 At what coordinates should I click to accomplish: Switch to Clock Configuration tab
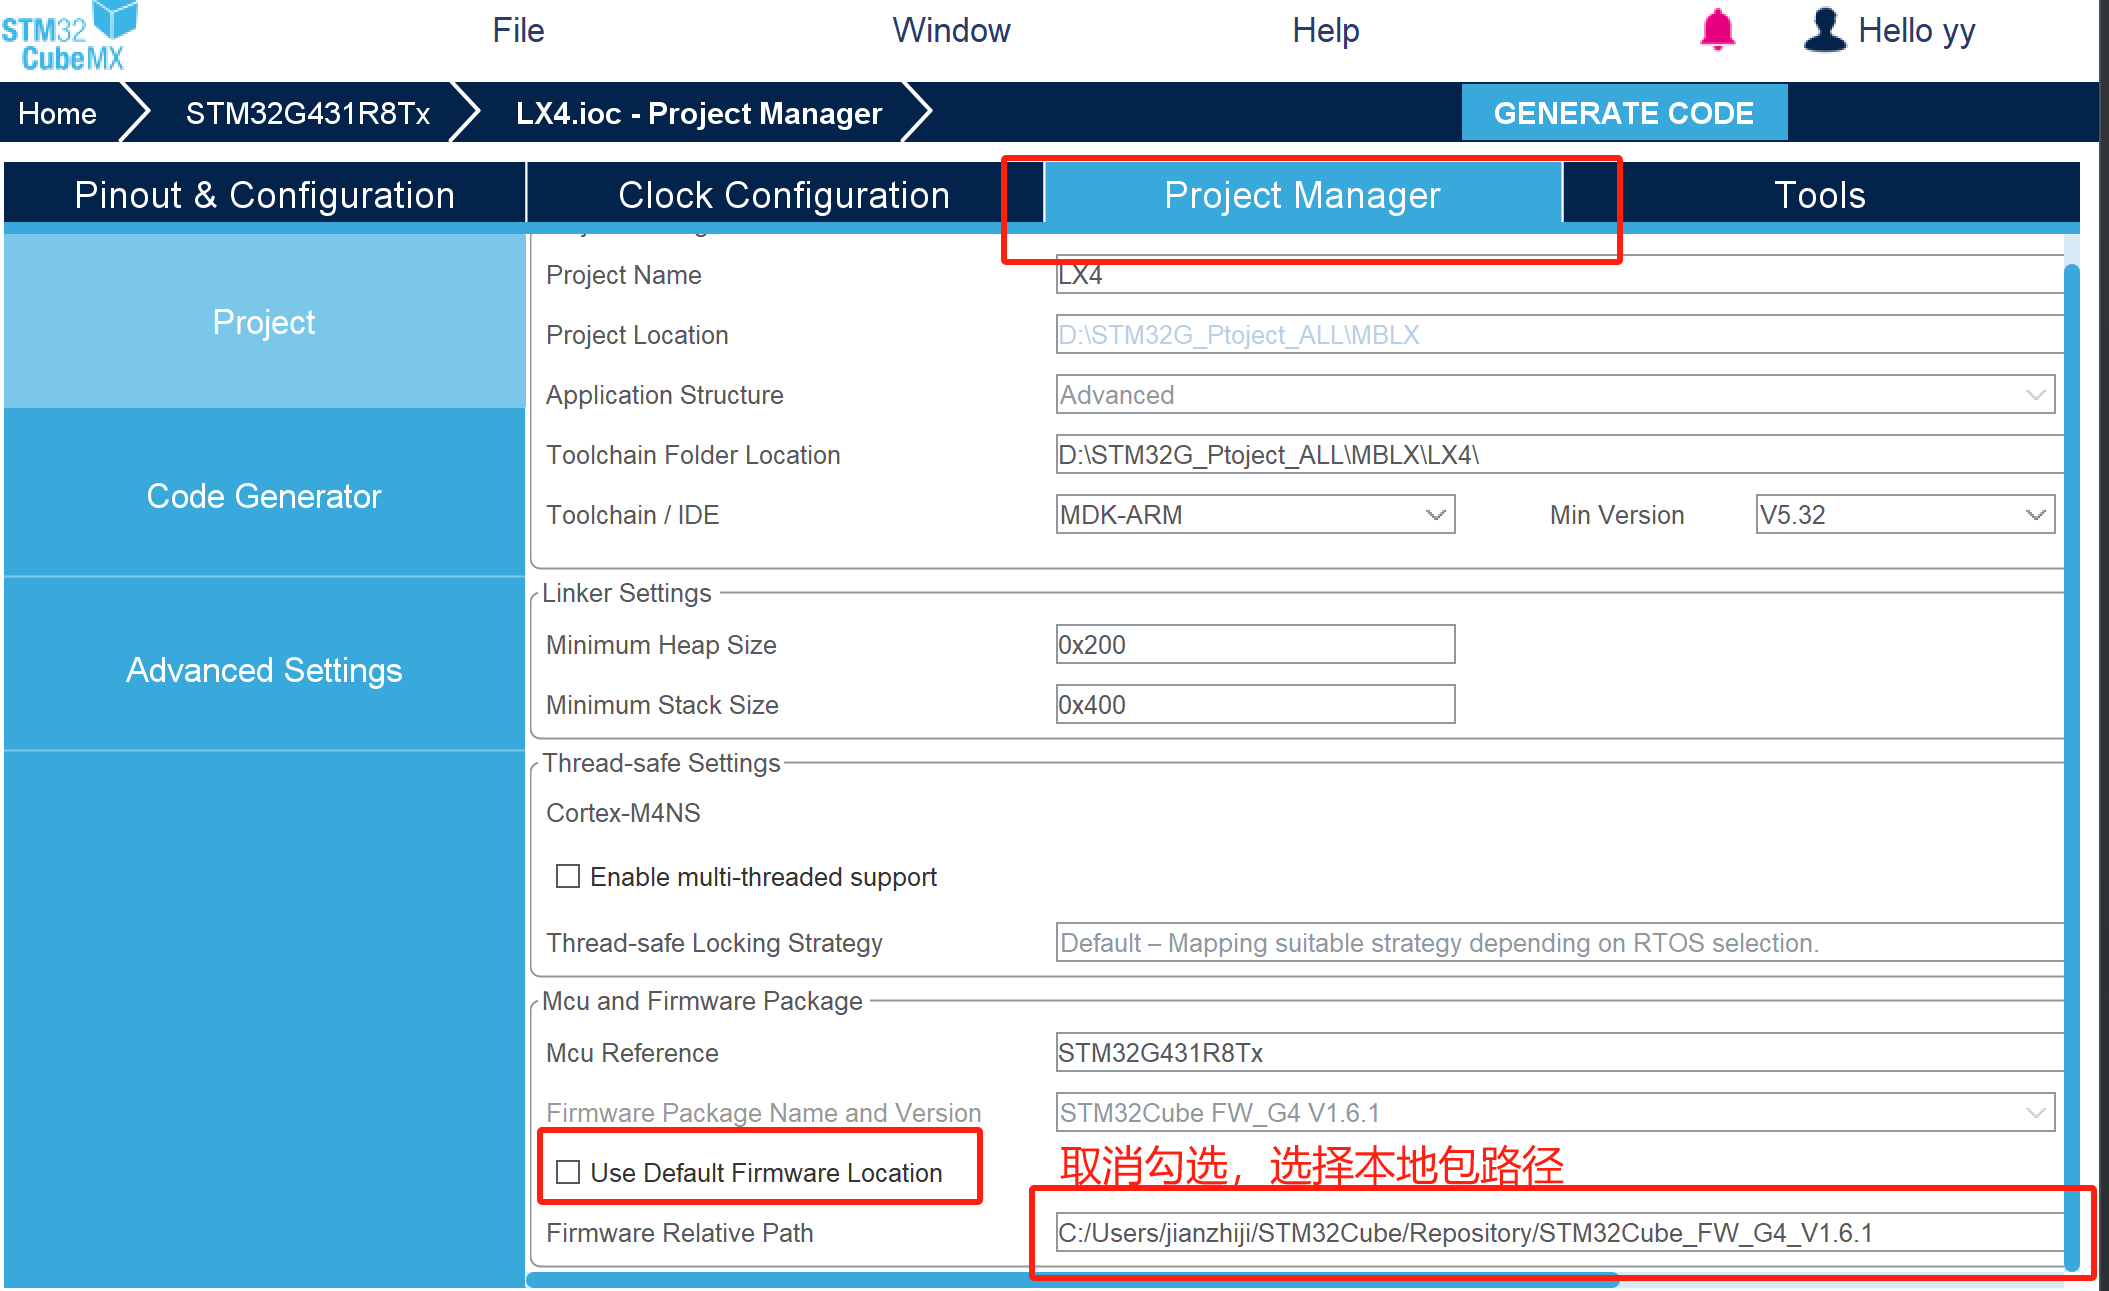click(783, 195)
